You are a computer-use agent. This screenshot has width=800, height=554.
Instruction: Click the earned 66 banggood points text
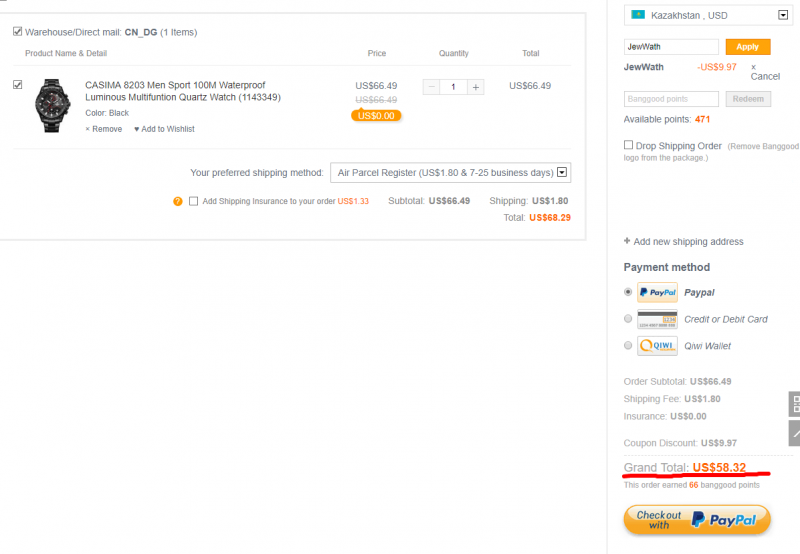tap(691, 485)
